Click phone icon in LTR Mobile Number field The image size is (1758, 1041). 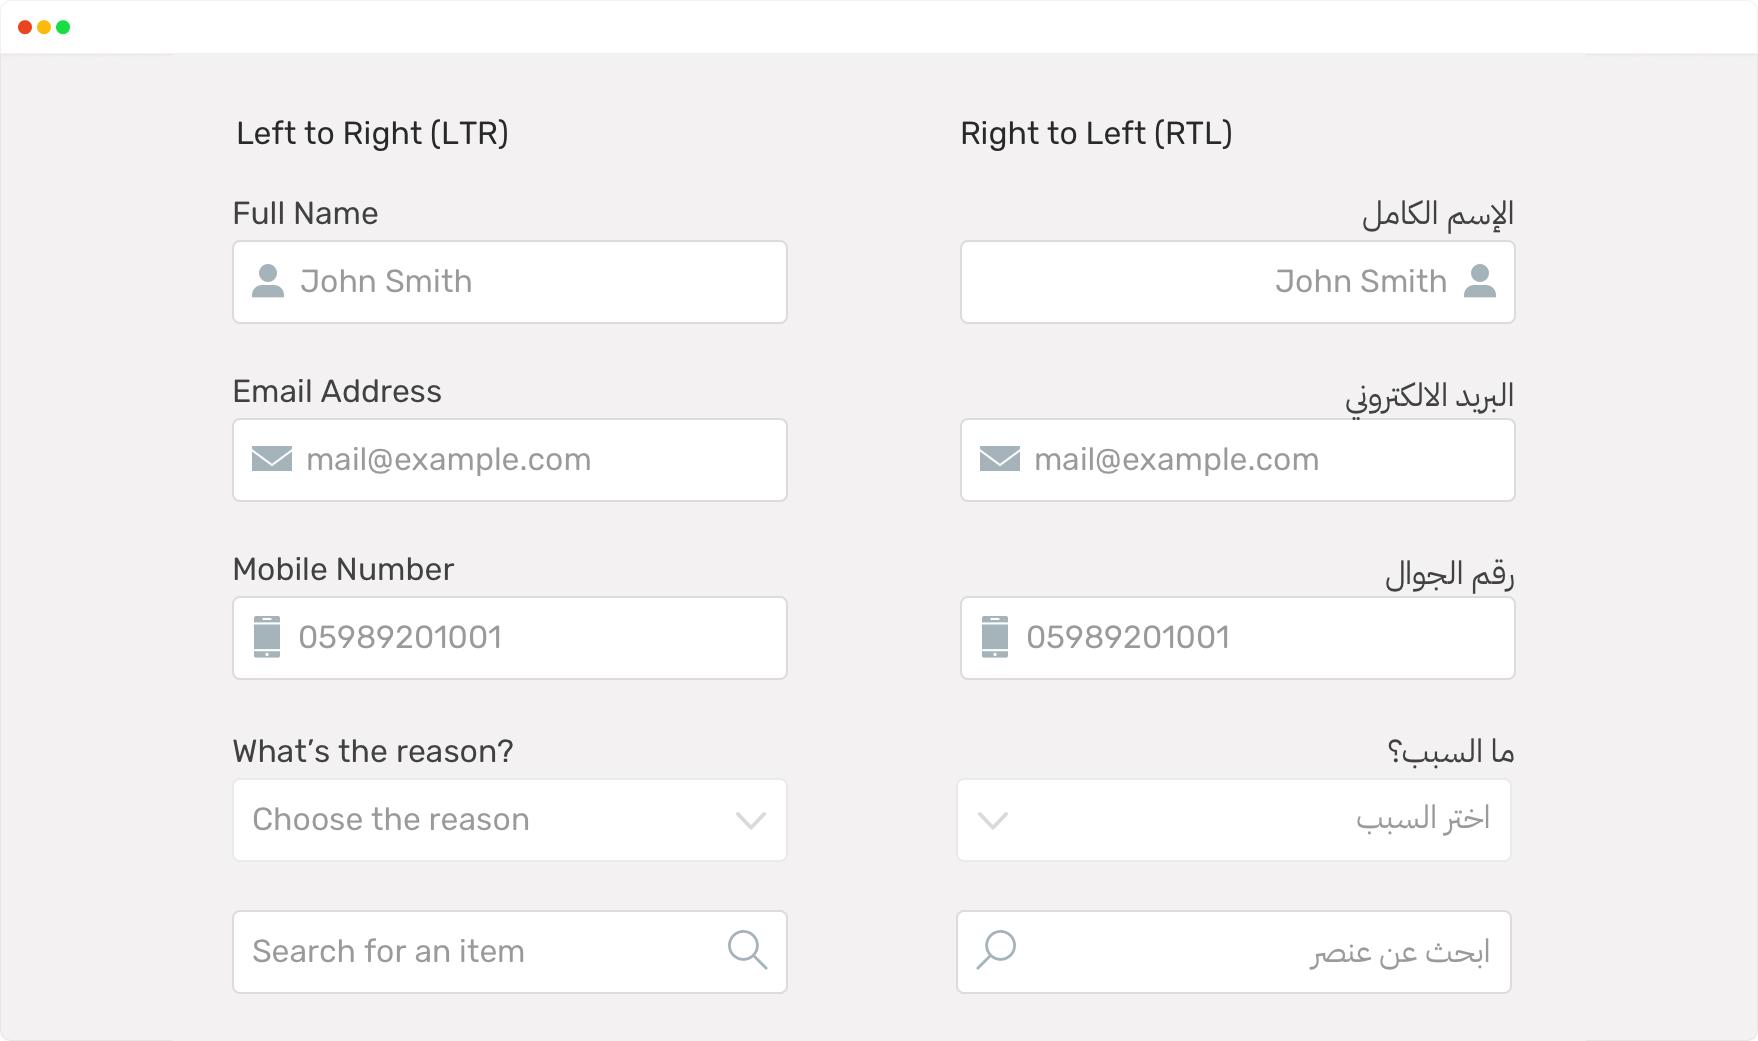[267, 637]
